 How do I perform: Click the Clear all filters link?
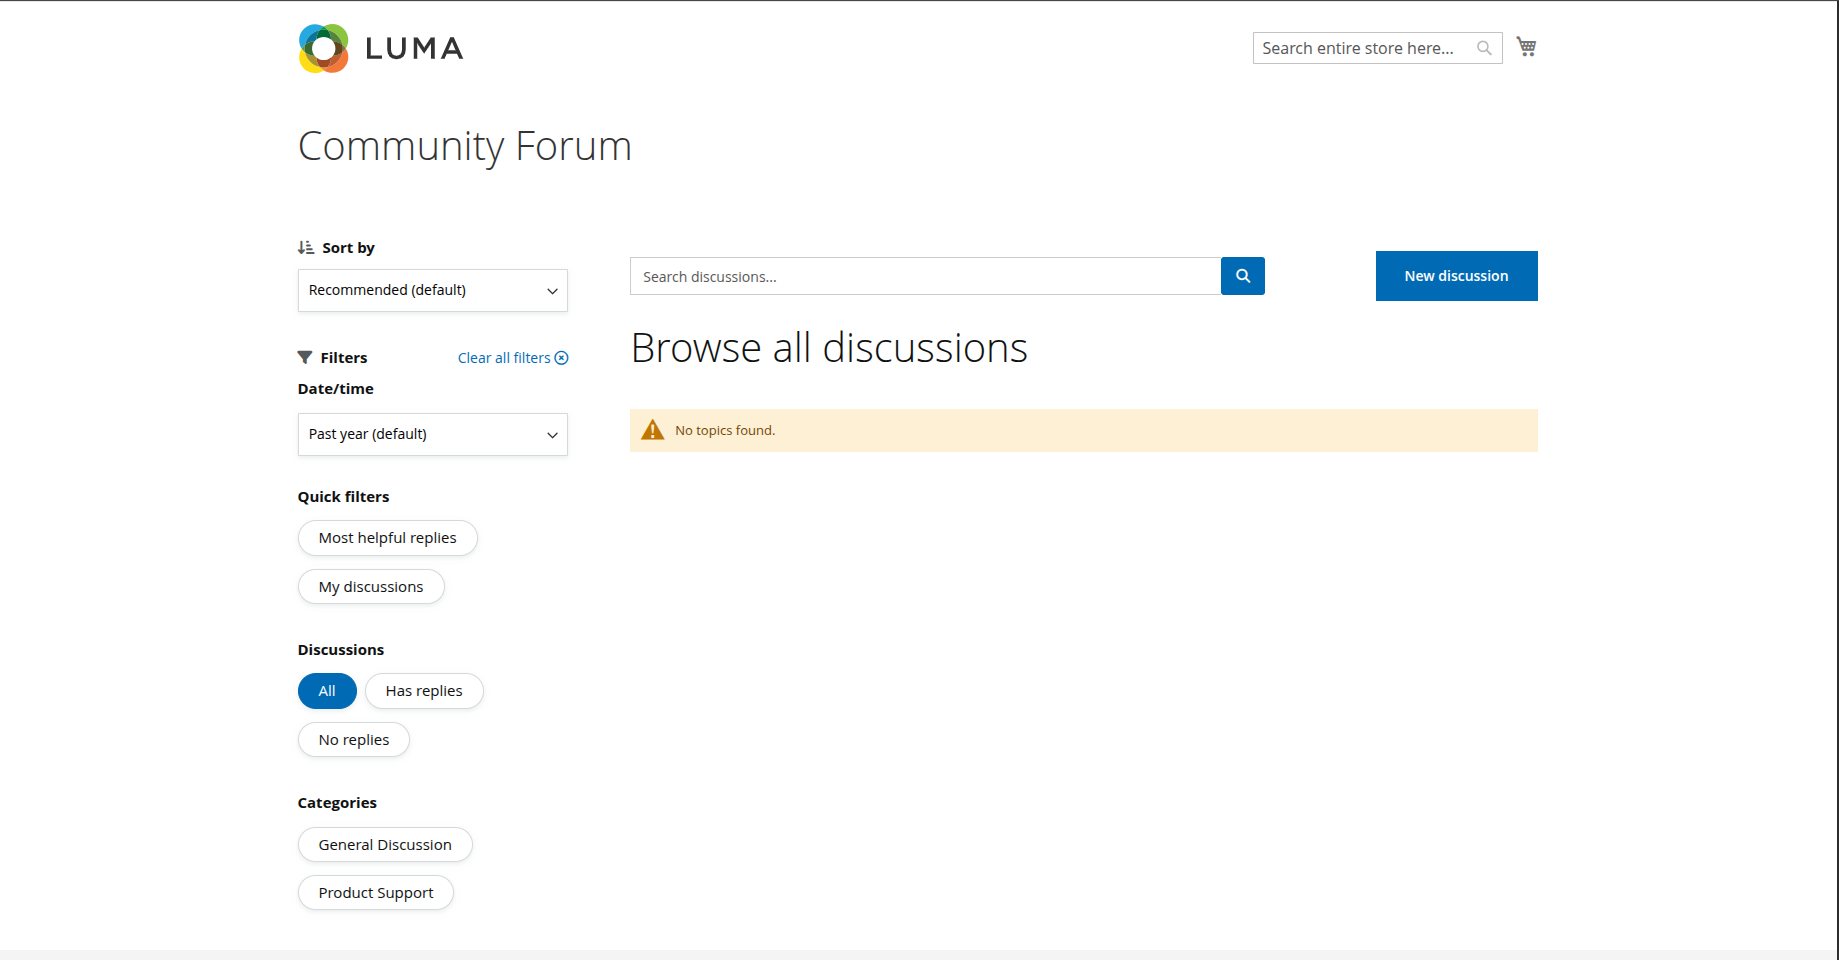pyautogui.click(x=504, y=358)
